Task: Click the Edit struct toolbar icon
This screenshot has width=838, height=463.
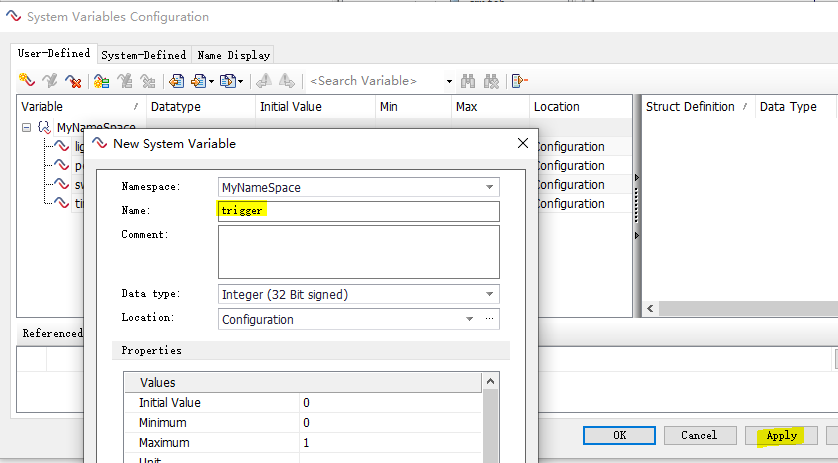Action: (125, 81)
